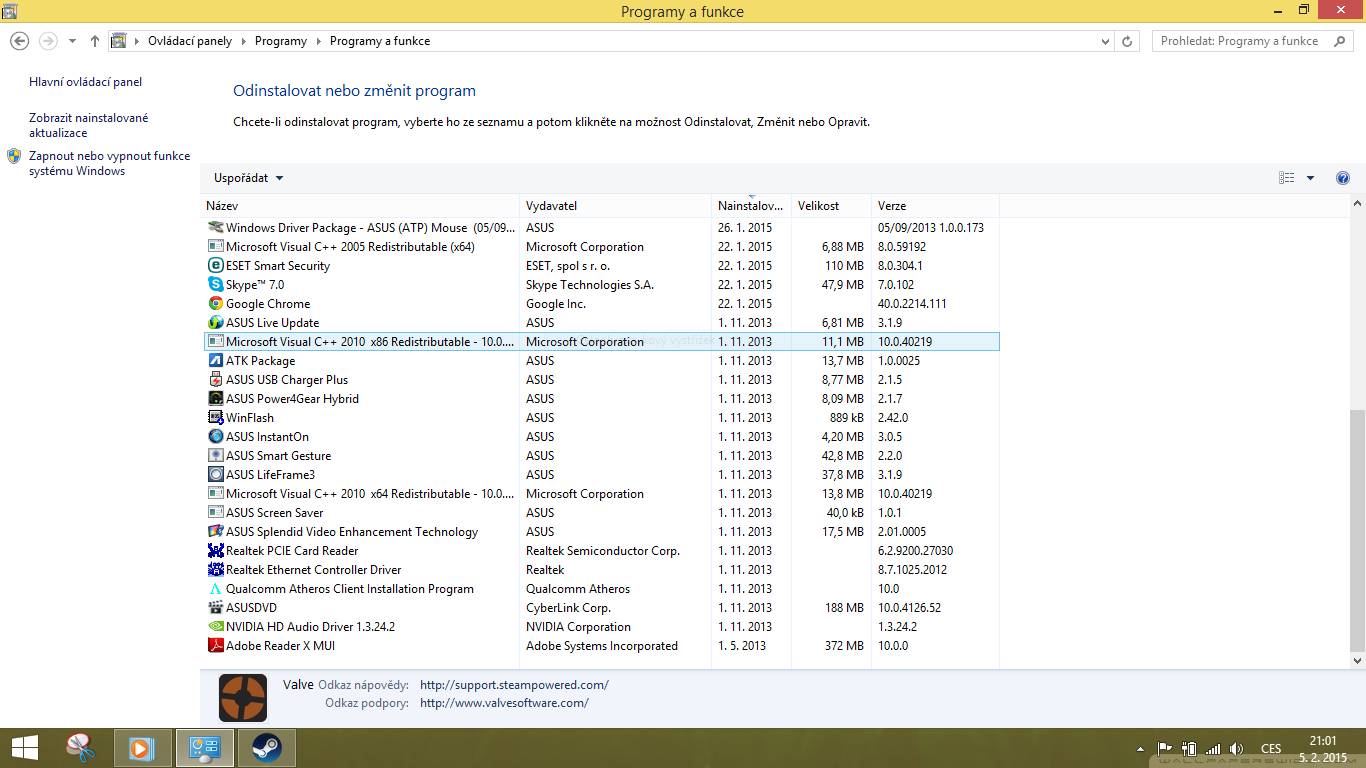Click the program list scrollbar thumb

tap(1357, 530)
